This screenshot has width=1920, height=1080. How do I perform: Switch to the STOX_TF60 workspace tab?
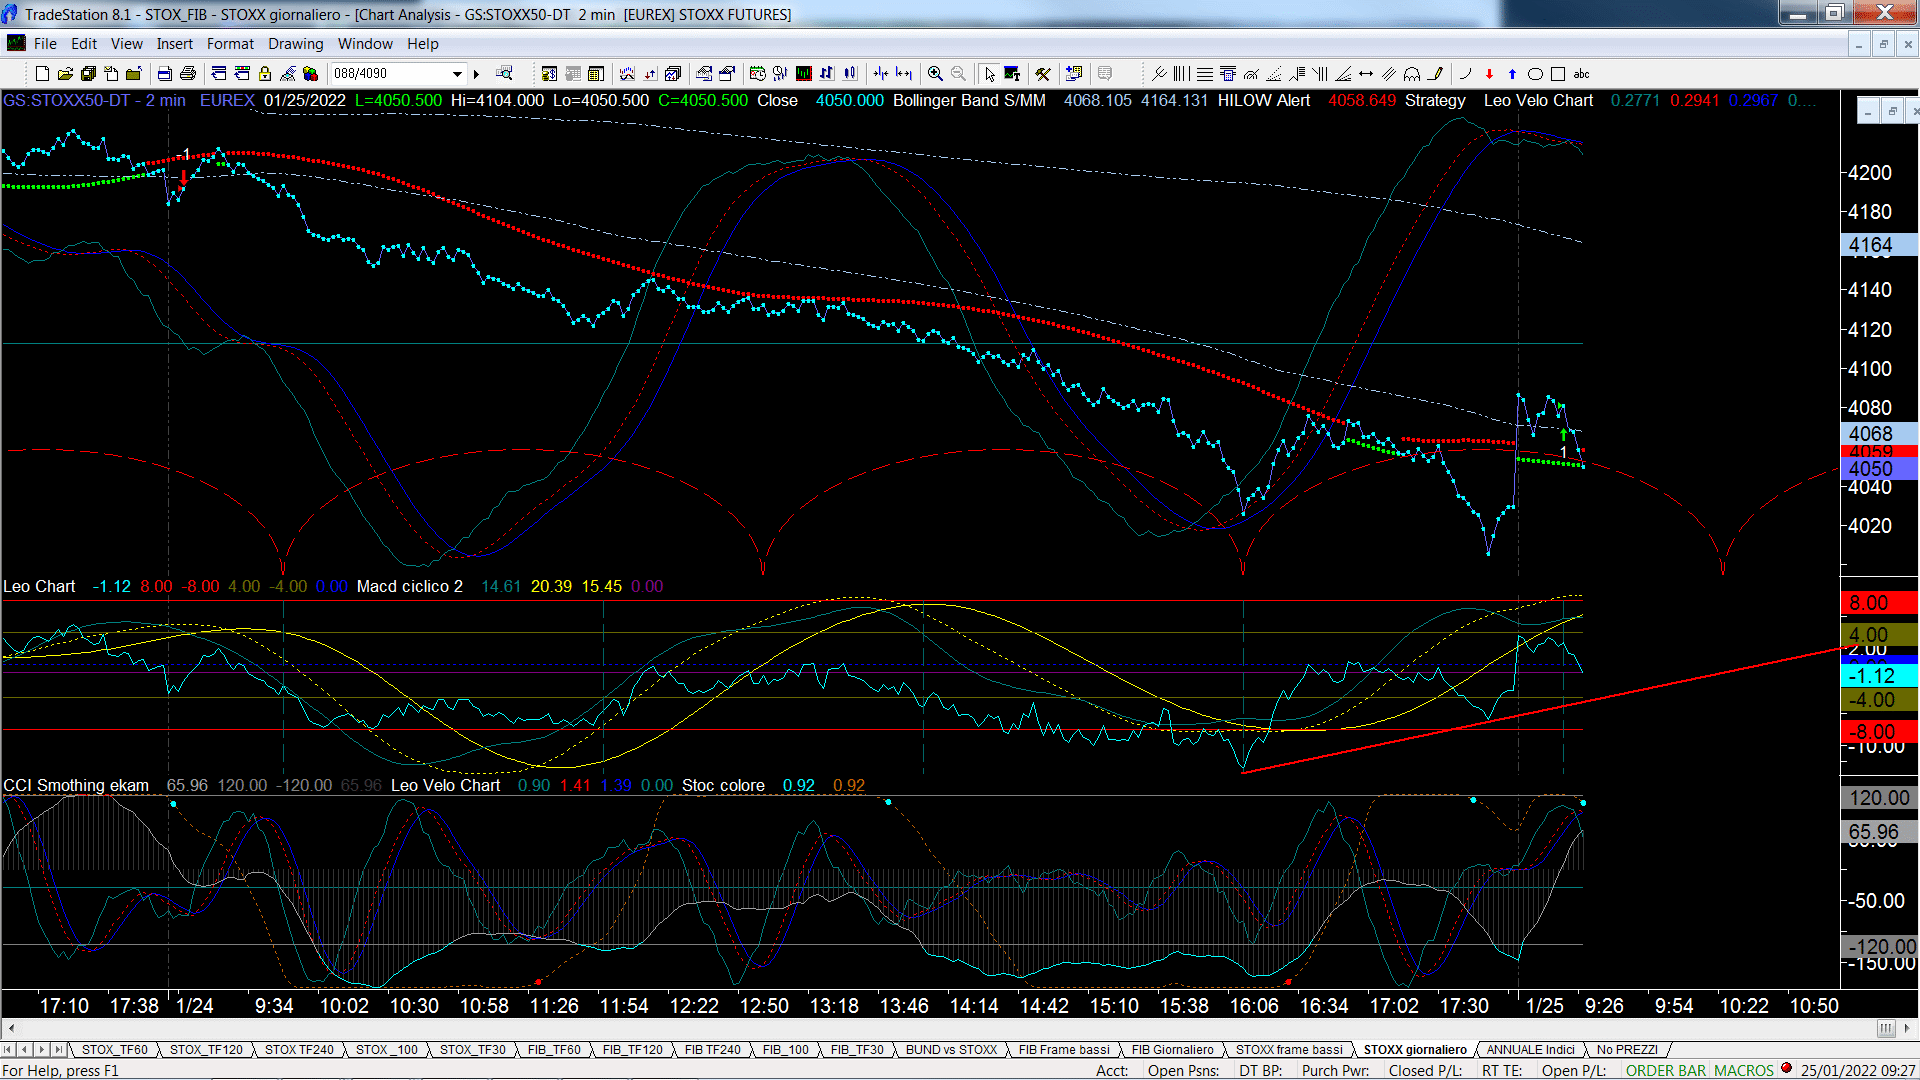tap(114, 1050)
